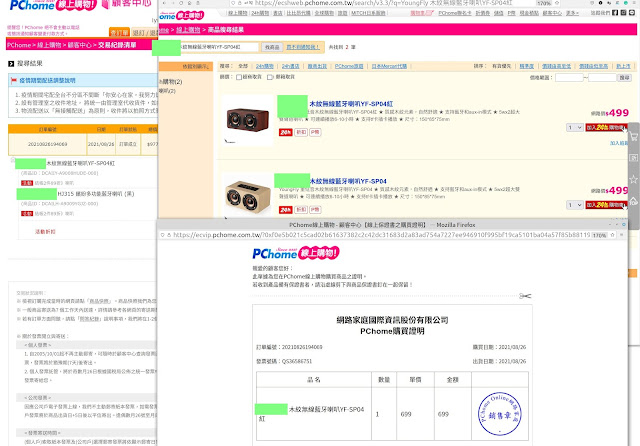
Task: Click the search keyword input field
Action: click(219, 47)
